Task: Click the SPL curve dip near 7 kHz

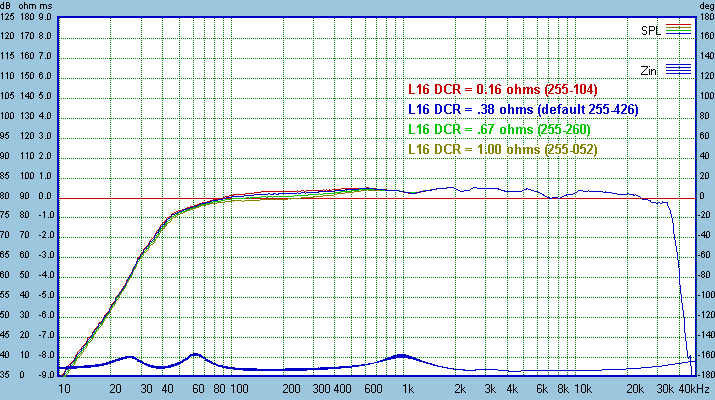Action: [551, 198]
